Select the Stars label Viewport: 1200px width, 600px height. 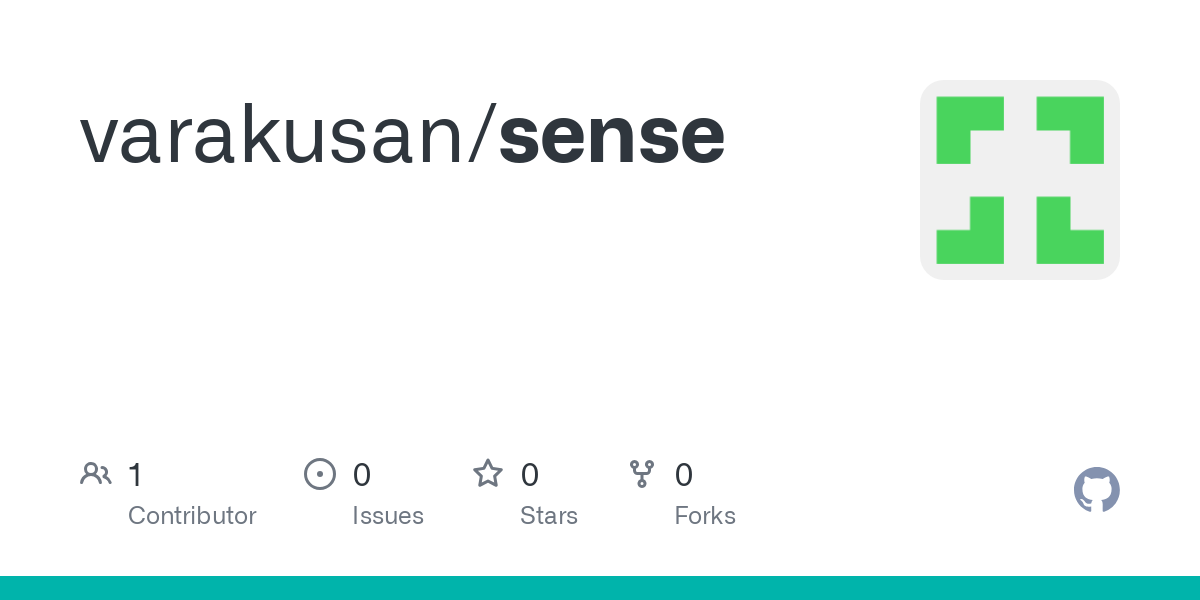(x=549, y=516)
